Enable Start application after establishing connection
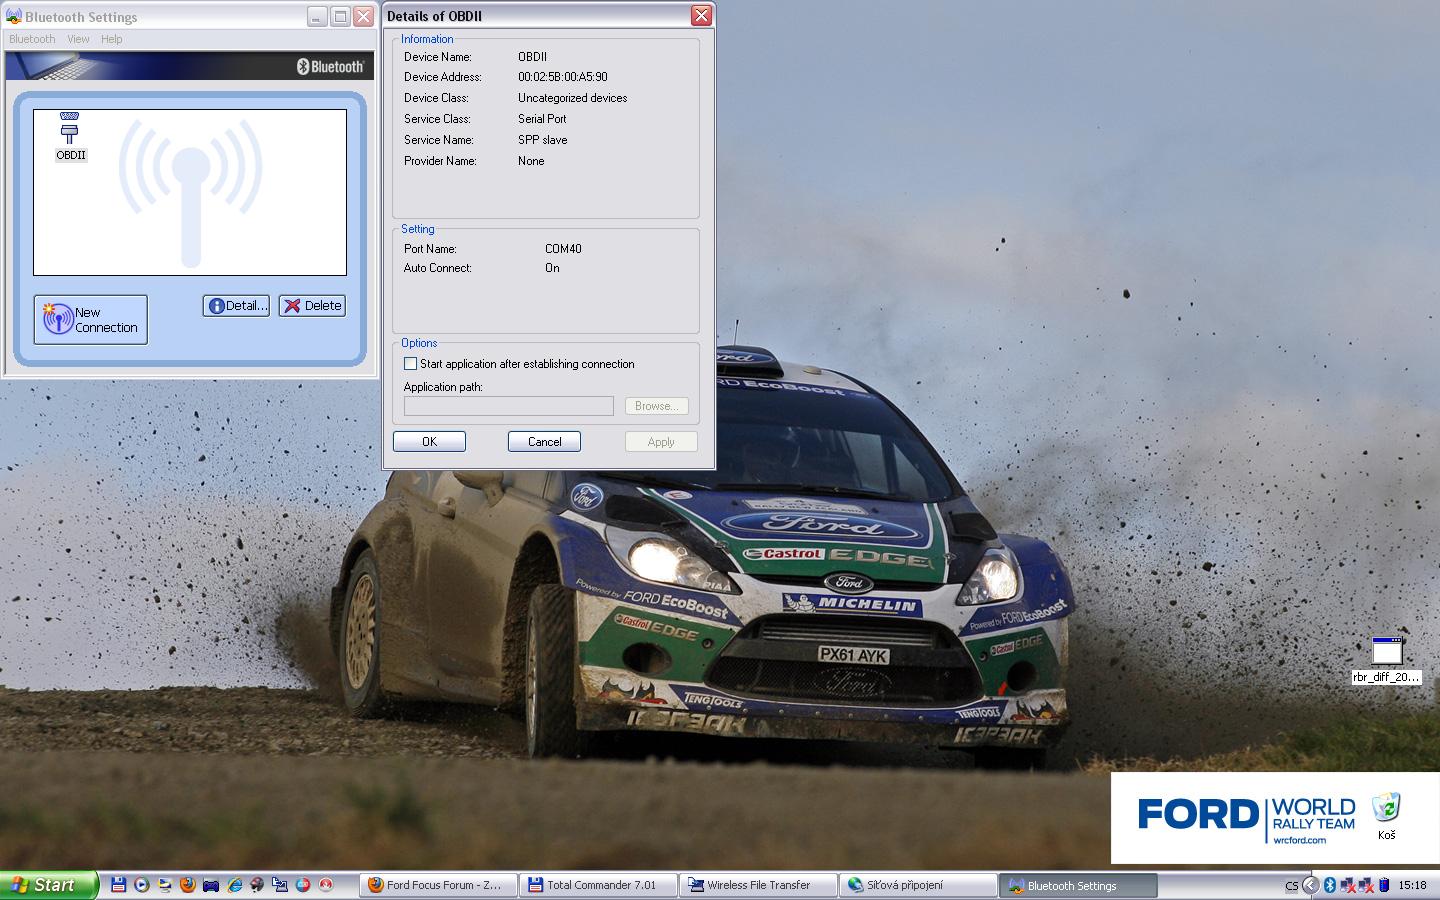1440x900 pixels. point(410,364)
